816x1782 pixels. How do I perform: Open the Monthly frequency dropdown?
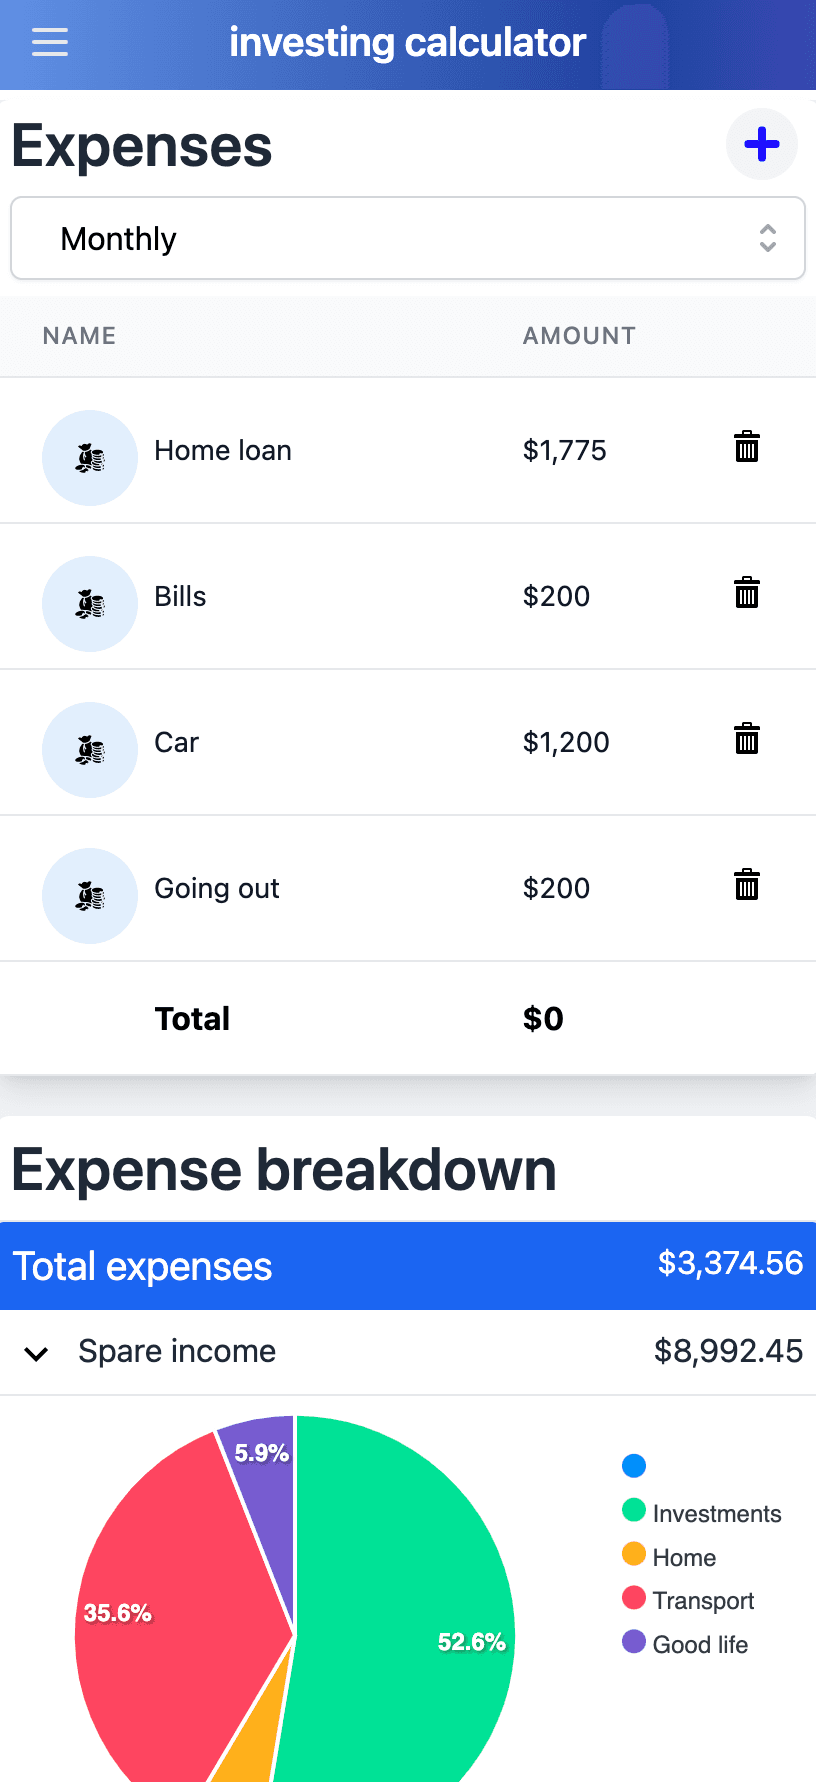408,239
